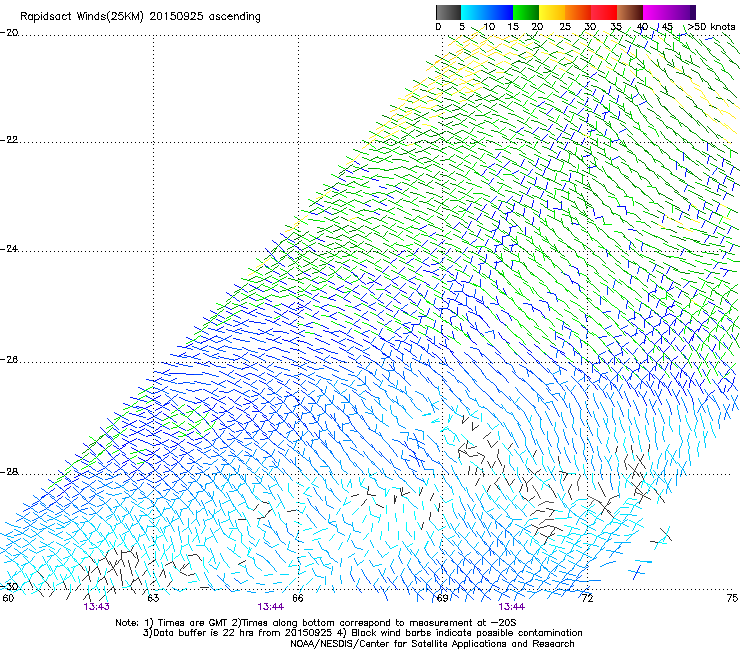Click the 'NOAA/NESDIS/Center for Satellite Applications' credit line
The image size is (740, 650).
click(432, 644)
